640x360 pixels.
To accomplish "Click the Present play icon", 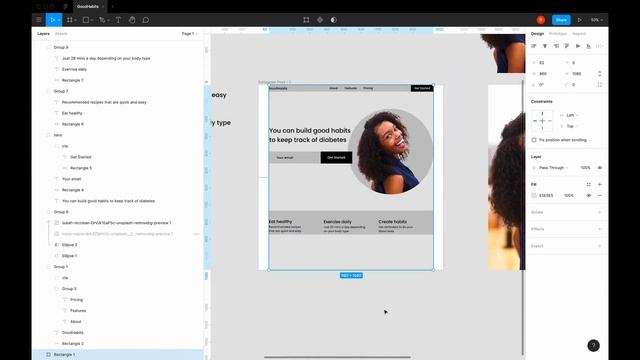I will pos(579,20).
